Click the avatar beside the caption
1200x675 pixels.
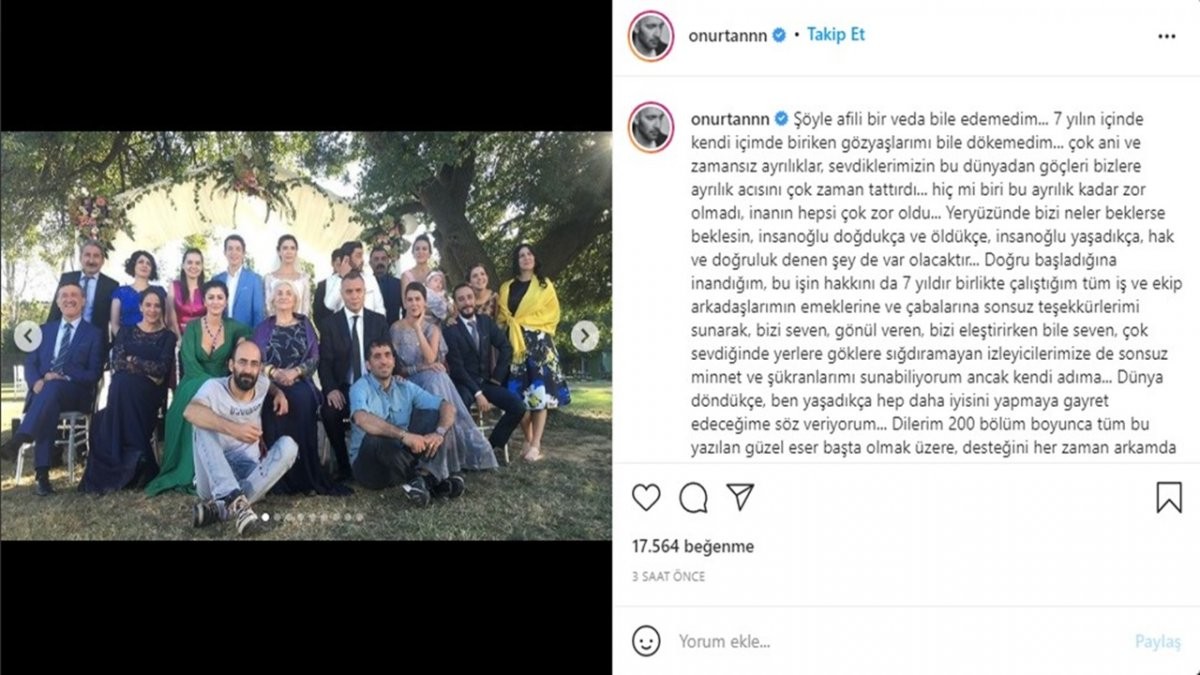pos(651,127)
